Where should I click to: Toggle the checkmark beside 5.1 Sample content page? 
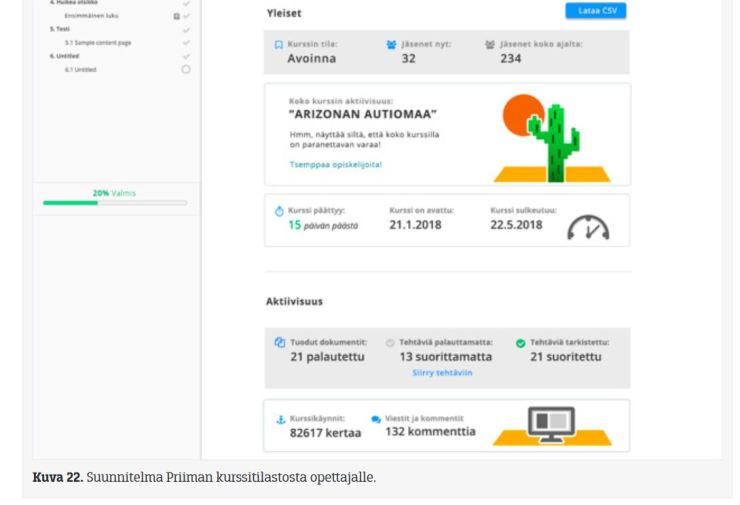click(x=186, y=43)
